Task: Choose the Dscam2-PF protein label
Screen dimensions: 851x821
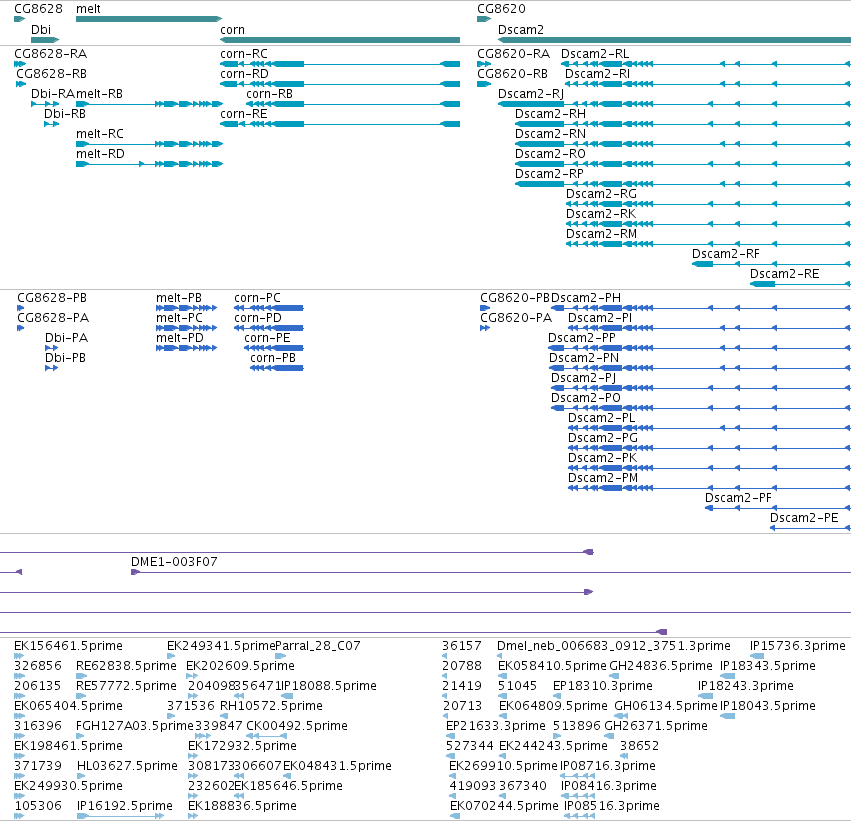Action: 738,499
